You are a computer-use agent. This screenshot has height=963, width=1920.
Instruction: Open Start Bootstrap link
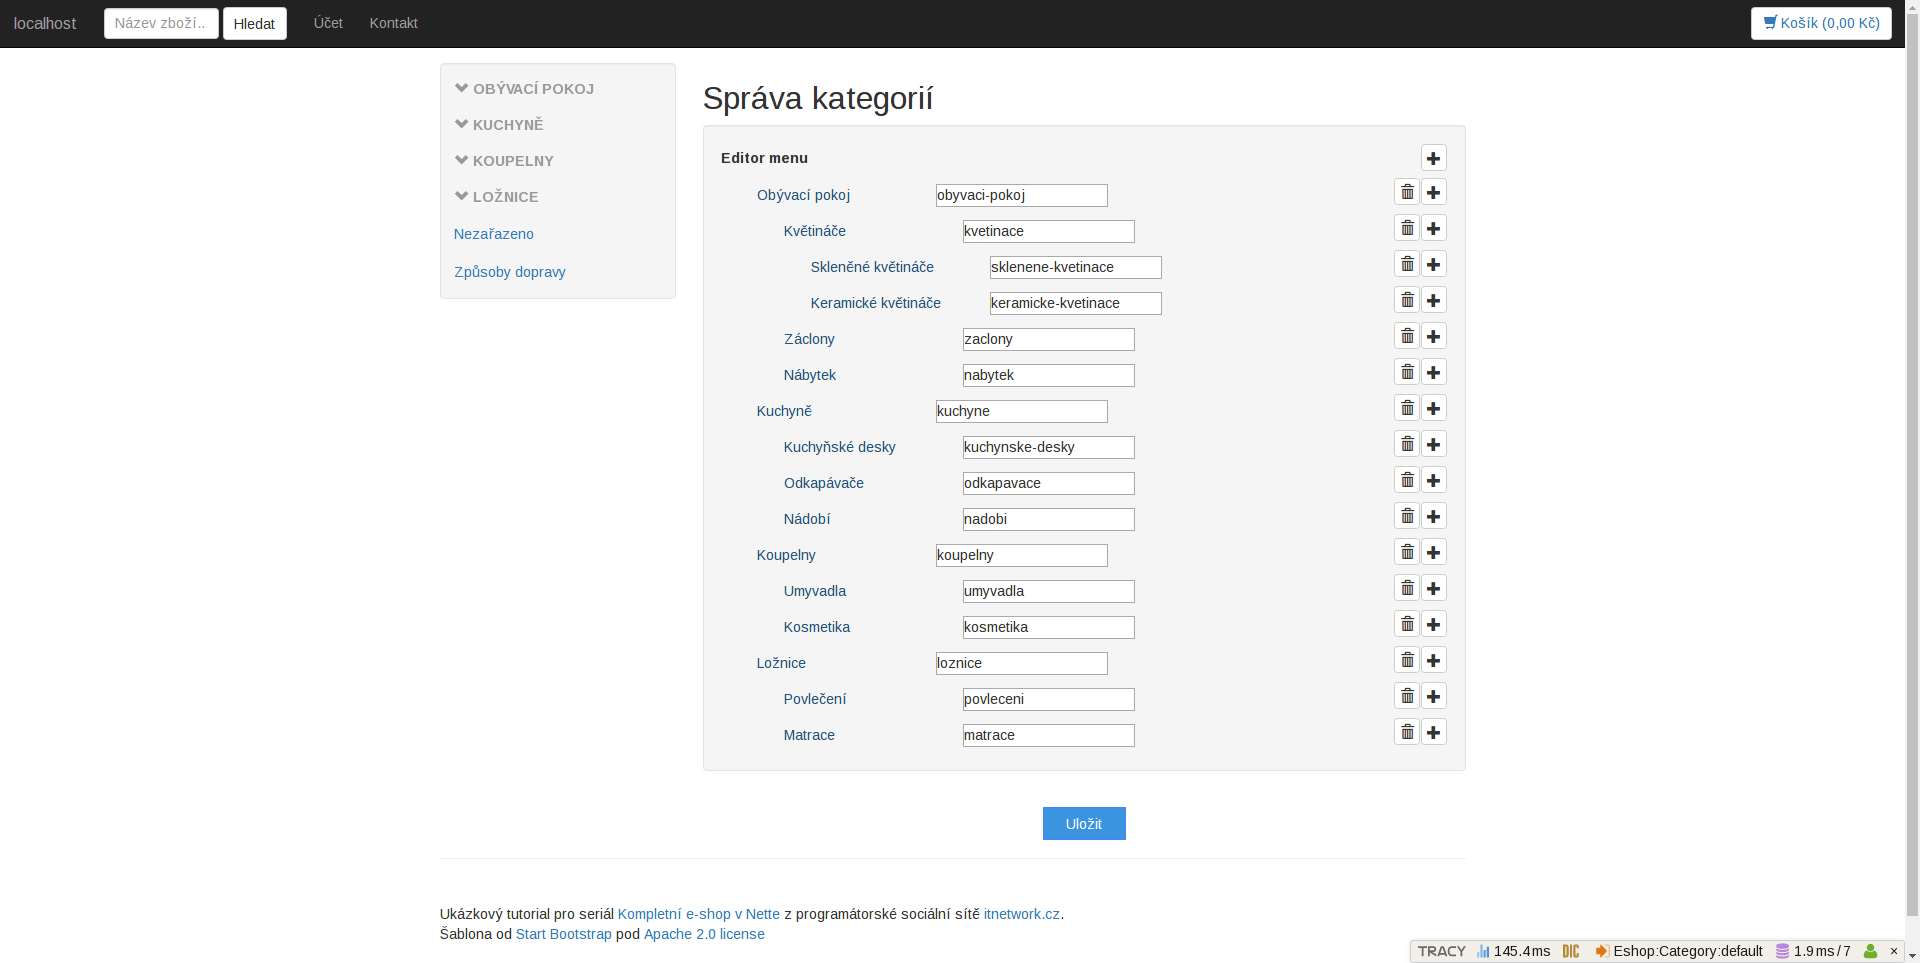point(564,934)
